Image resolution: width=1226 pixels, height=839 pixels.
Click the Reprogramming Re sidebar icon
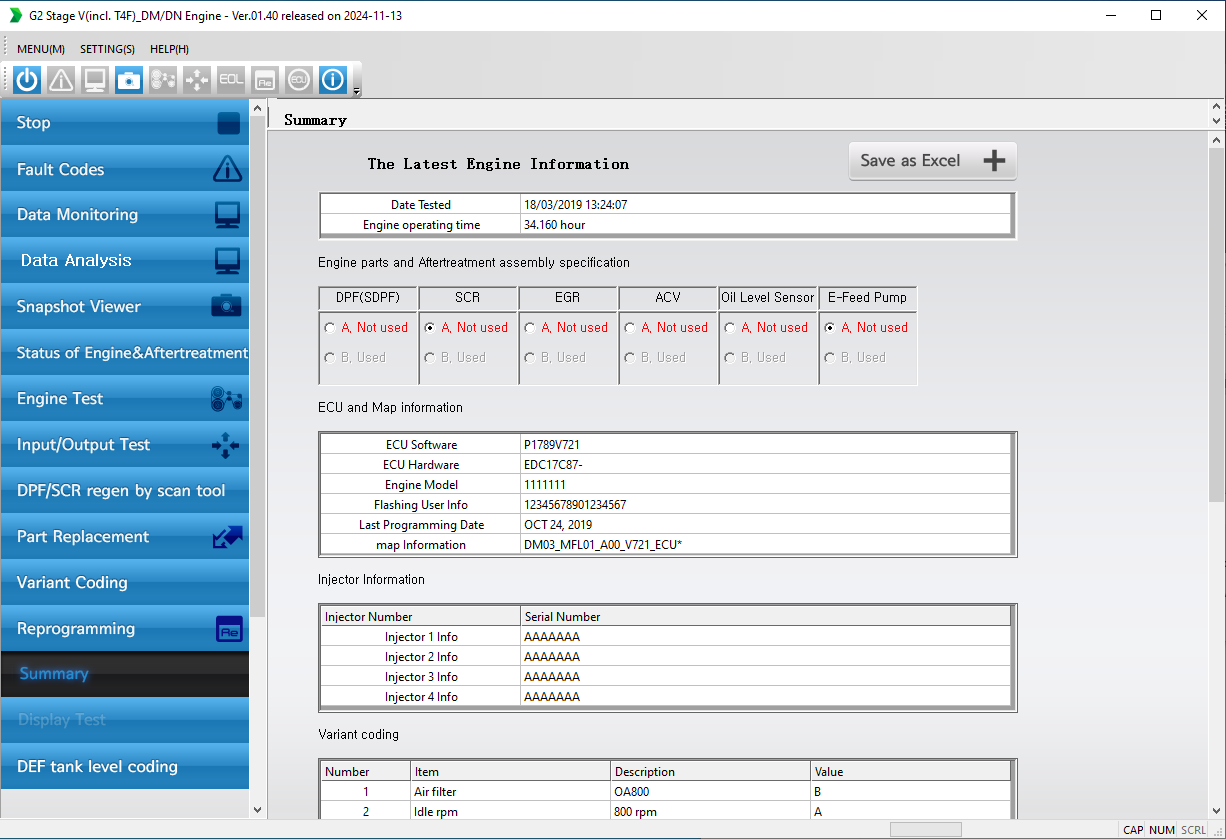(x=229, y=630)
